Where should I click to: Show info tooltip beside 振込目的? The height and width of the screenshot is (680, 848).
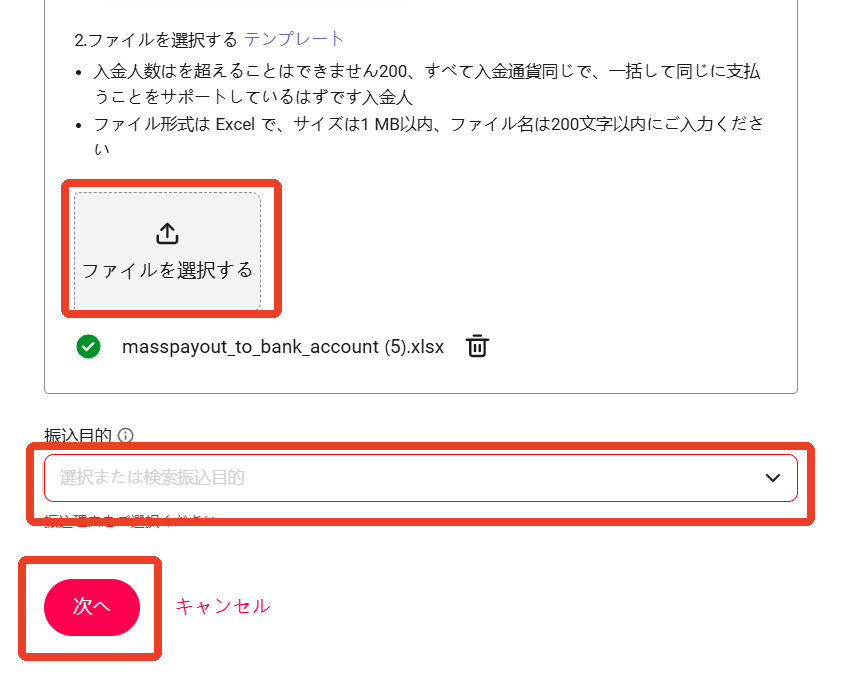pos(125,435)
